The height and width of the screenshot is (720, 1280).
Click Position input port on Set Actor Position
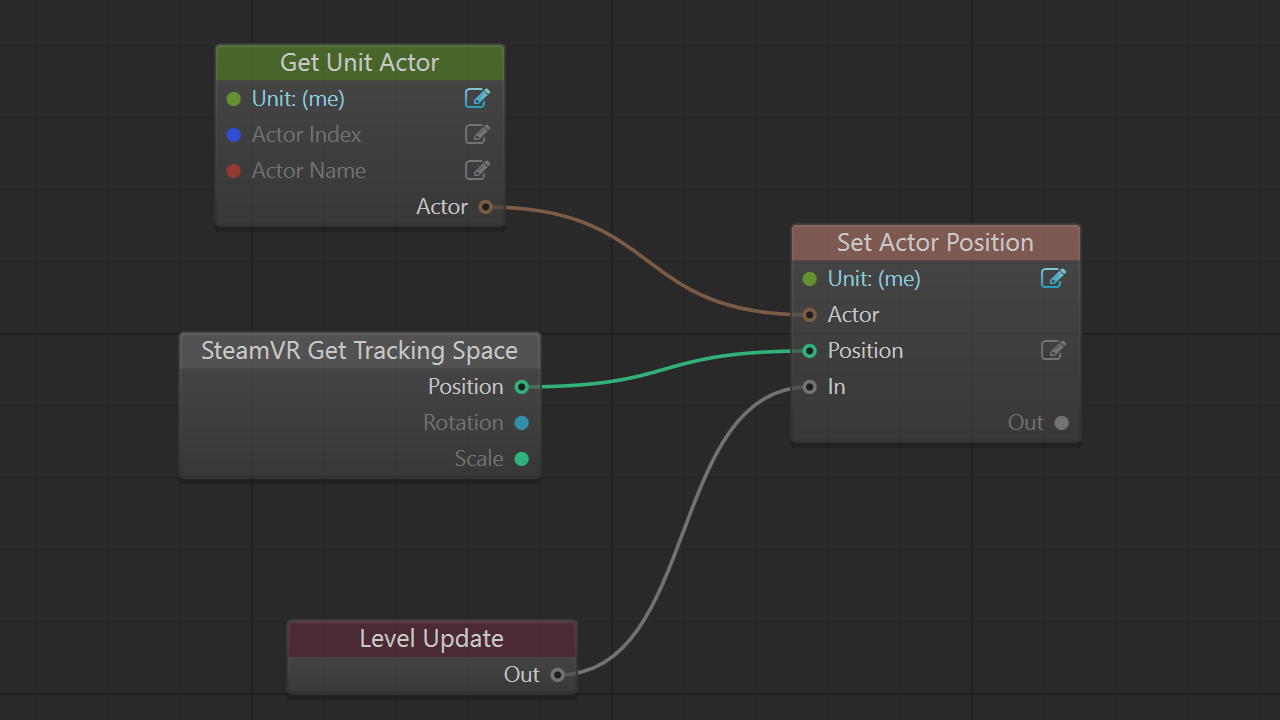pyautogui.click(x=810, y=351)
